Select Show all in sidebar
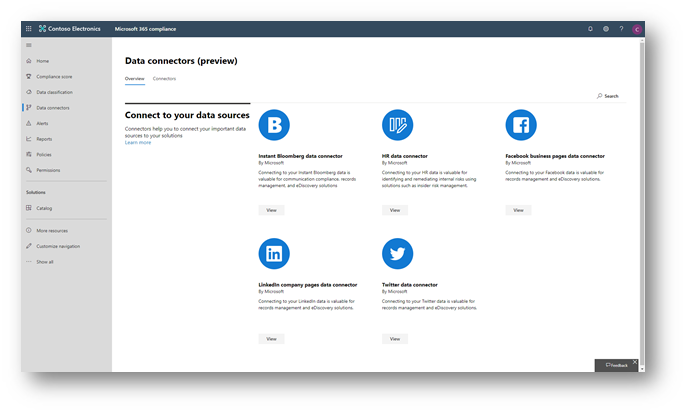Viewport: 687px width, 414px height. (45, 262)
